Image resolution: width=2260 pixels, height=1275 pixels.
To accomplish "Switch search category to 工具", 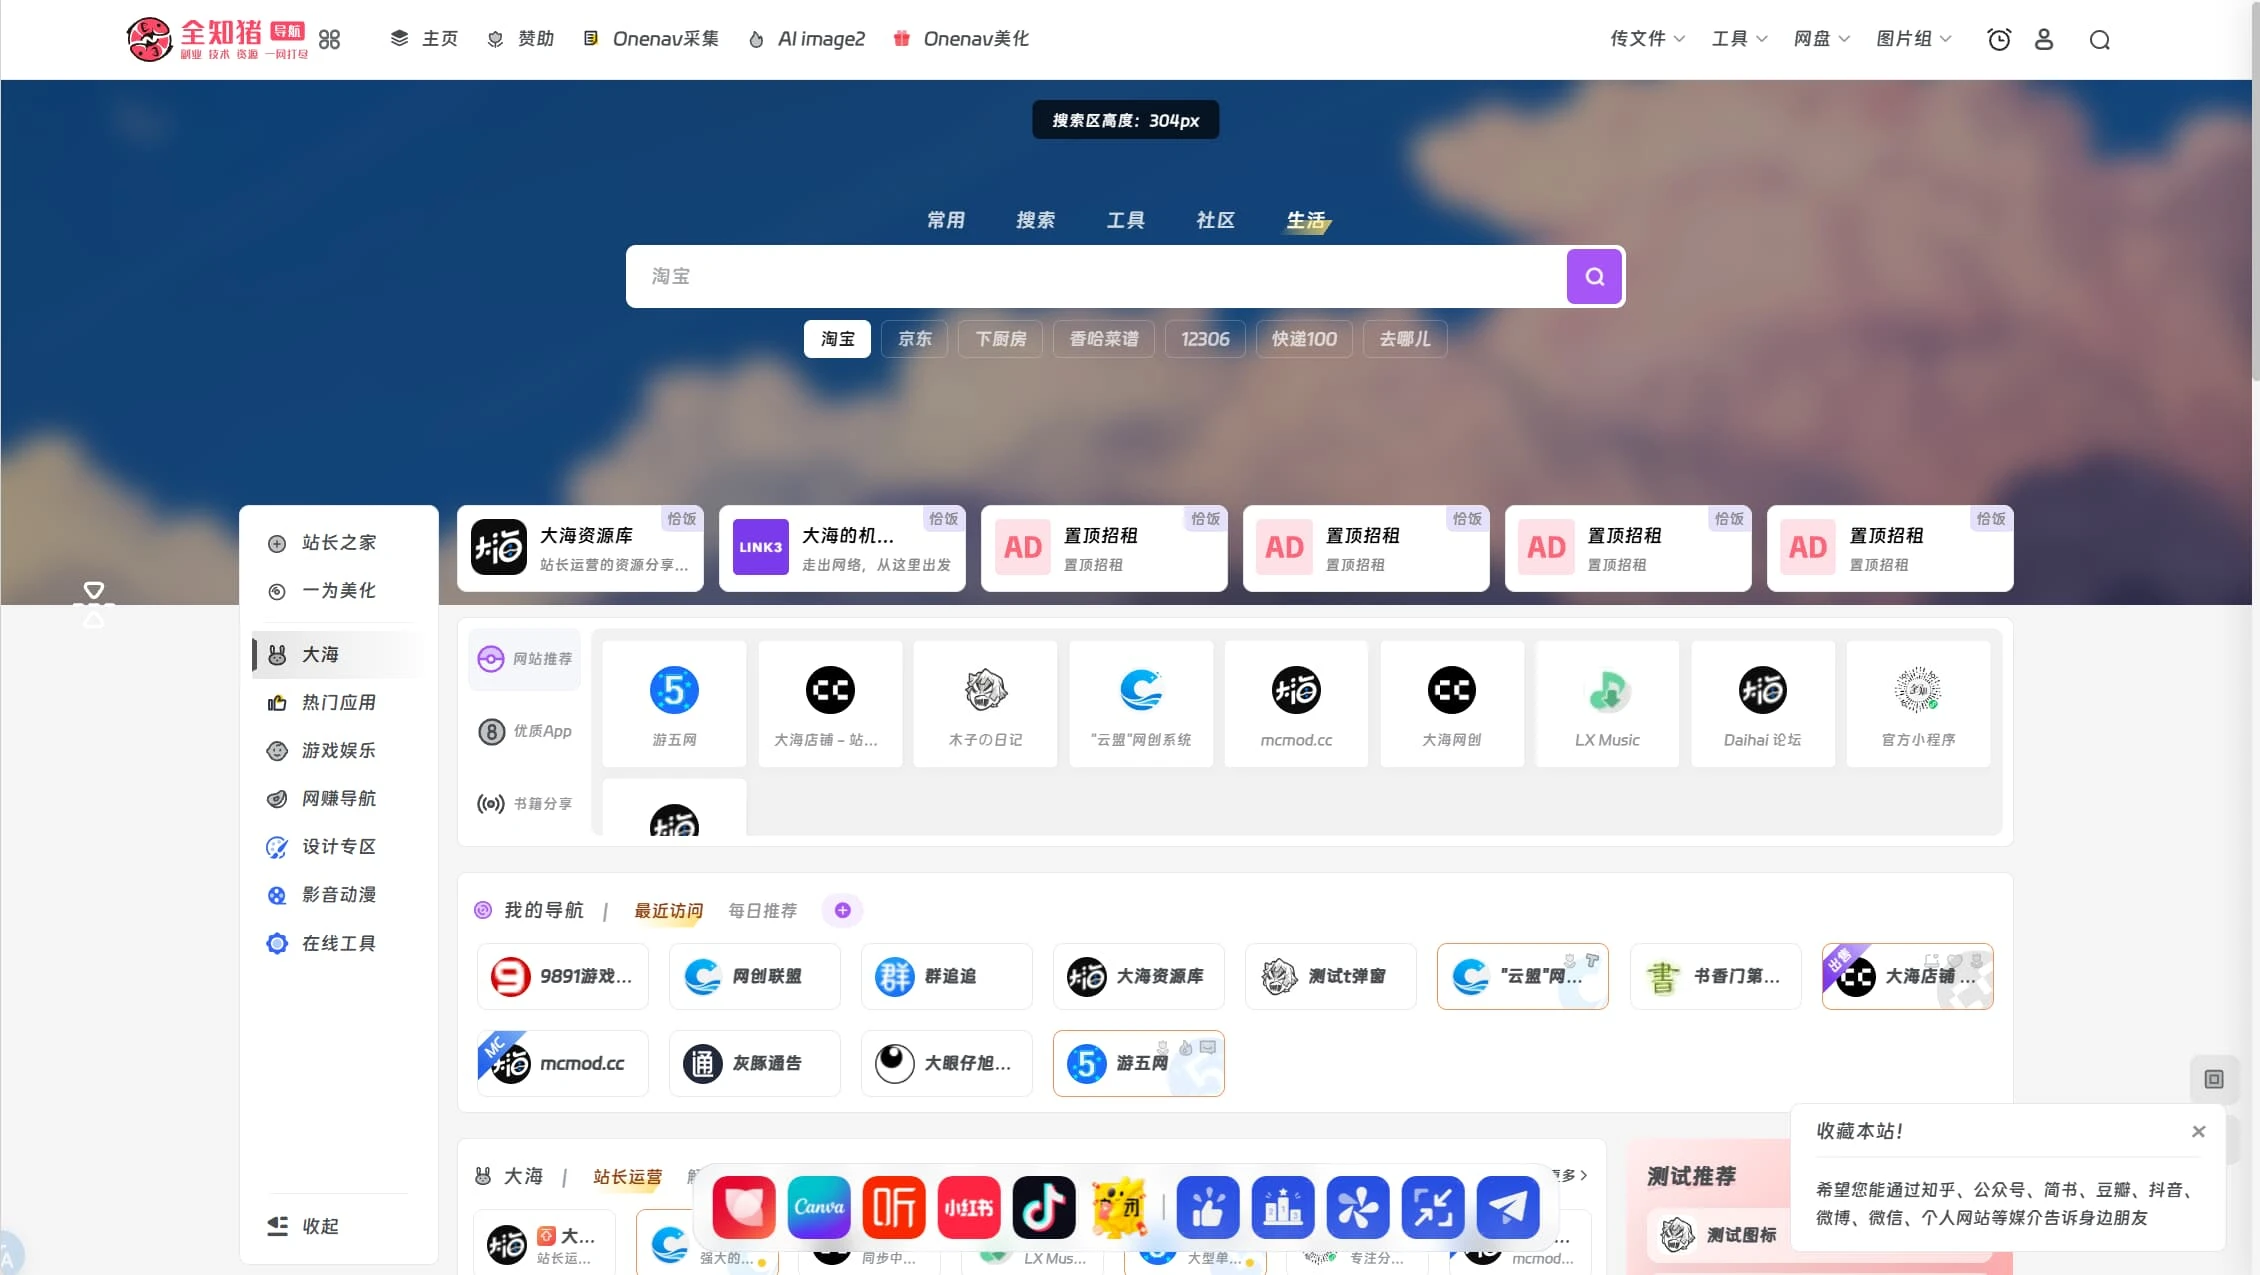I will (x=1125, y=220).
